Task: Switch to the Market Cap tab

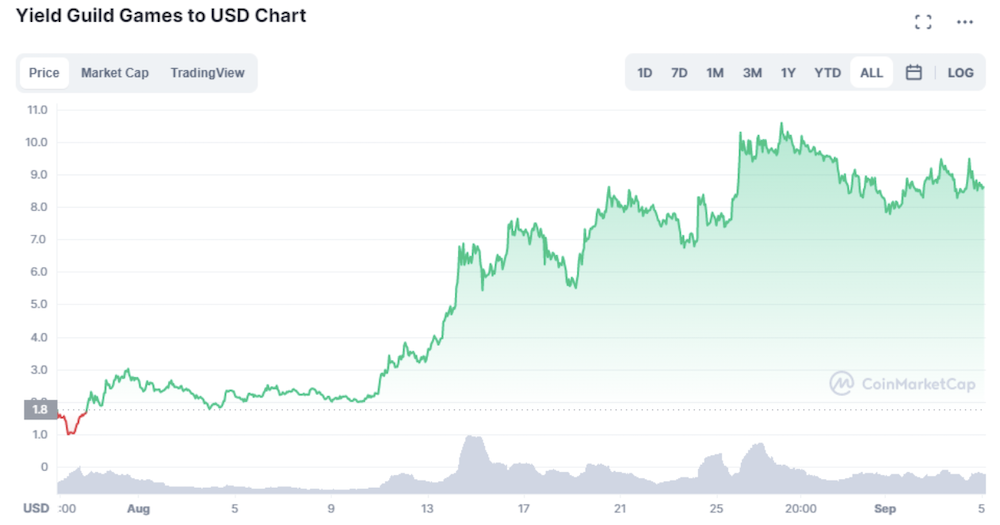Action: [x=115, y=73]
